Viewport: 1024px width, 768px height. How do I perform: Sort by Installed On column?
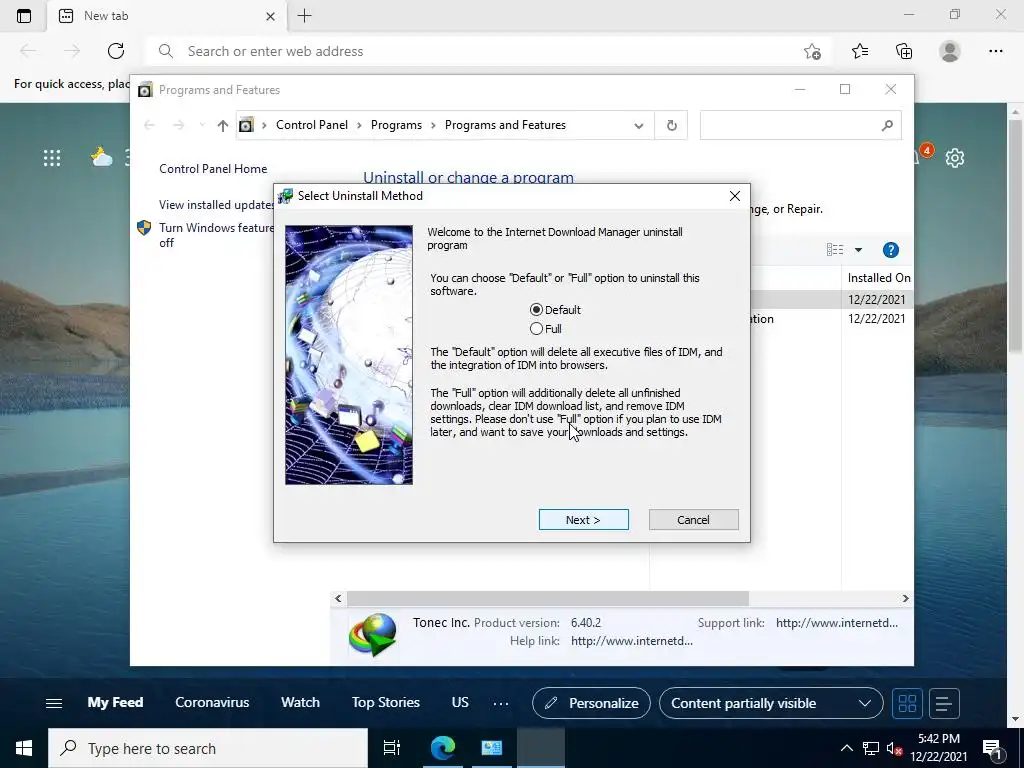tap(879, 278)
